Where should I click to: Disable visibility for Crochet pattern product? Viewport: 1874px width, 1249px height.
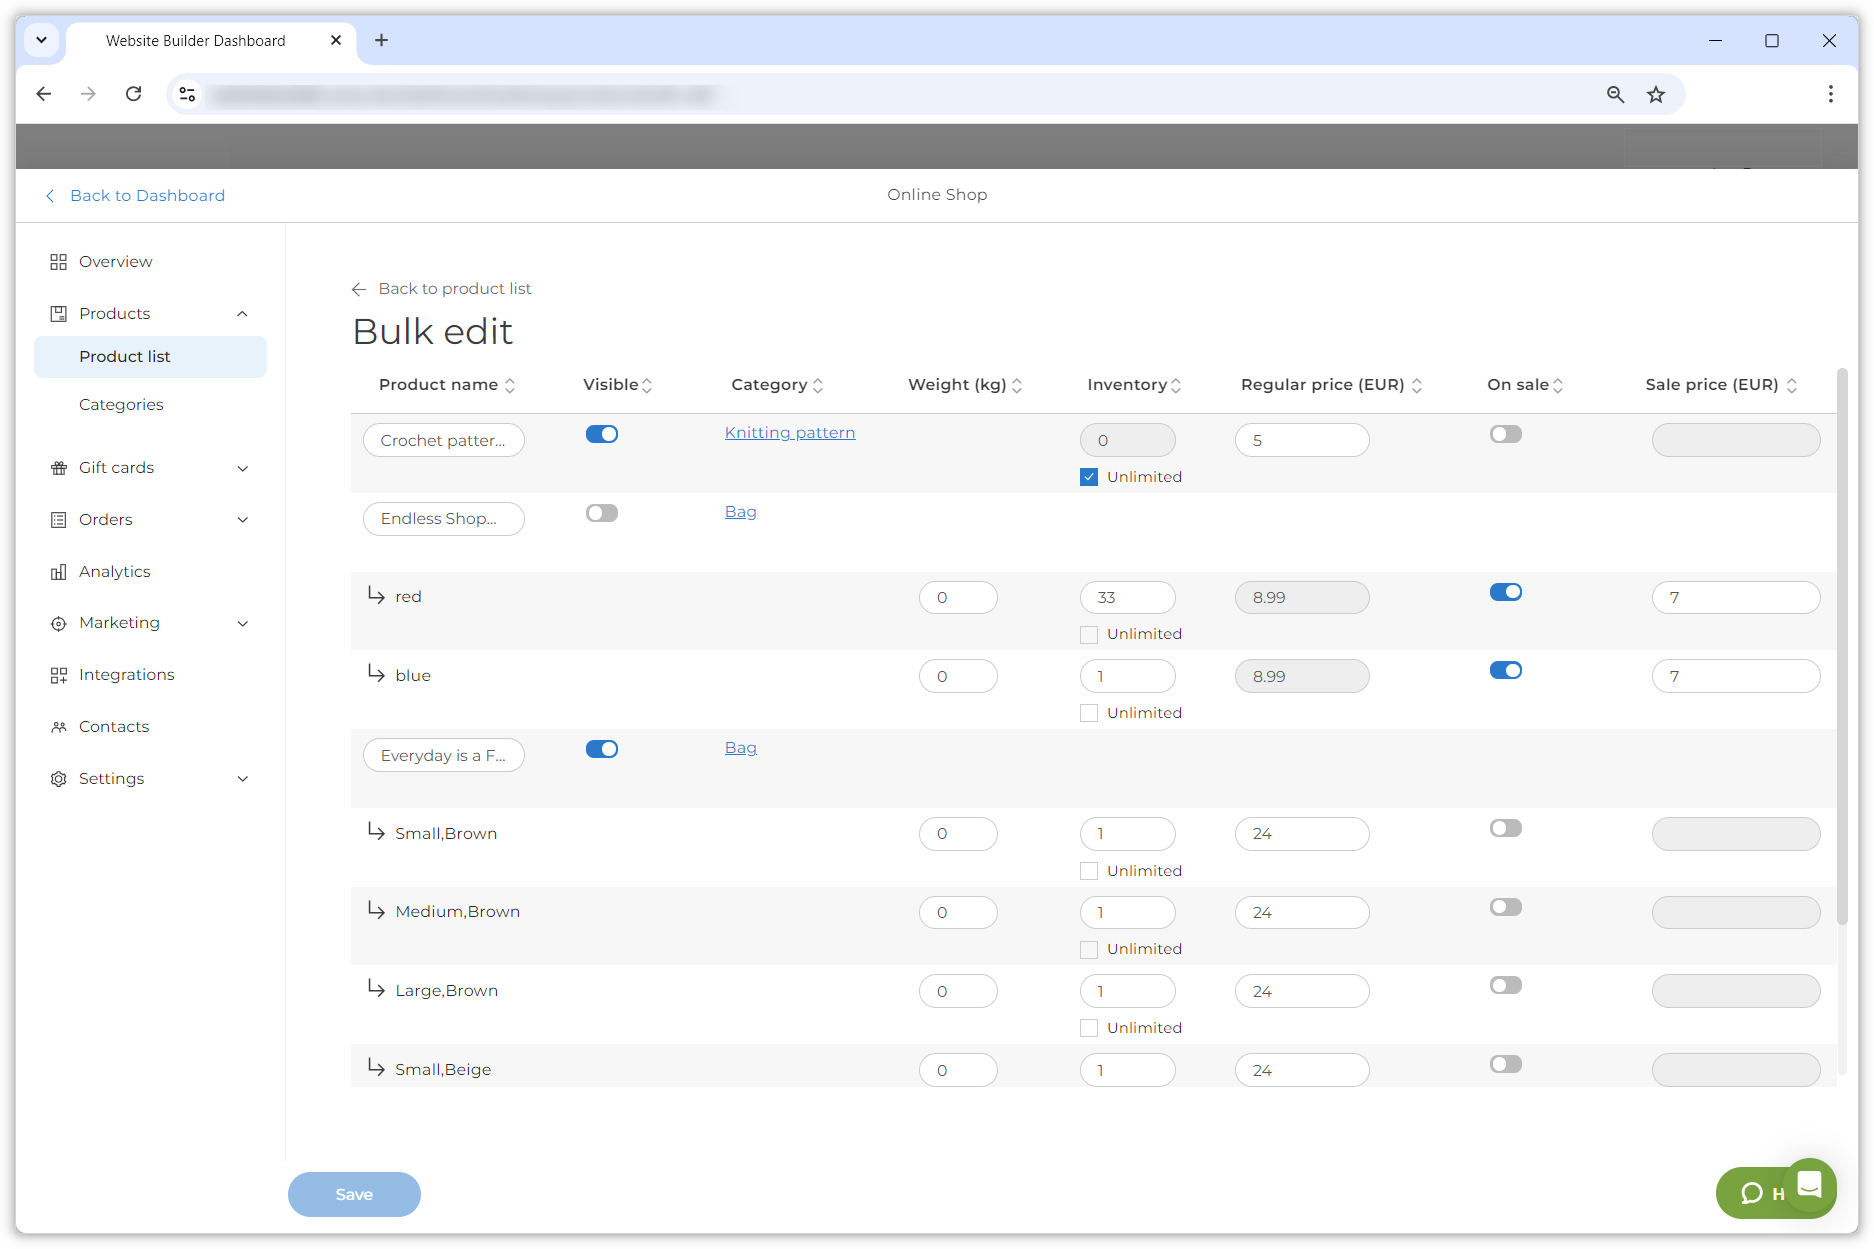tap(602, 434)
